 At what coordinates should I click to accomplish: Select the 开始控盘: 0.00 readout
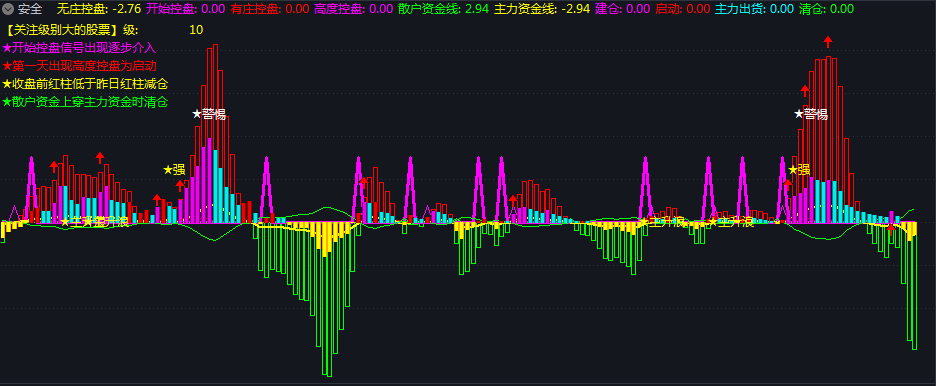coord(186,9)
